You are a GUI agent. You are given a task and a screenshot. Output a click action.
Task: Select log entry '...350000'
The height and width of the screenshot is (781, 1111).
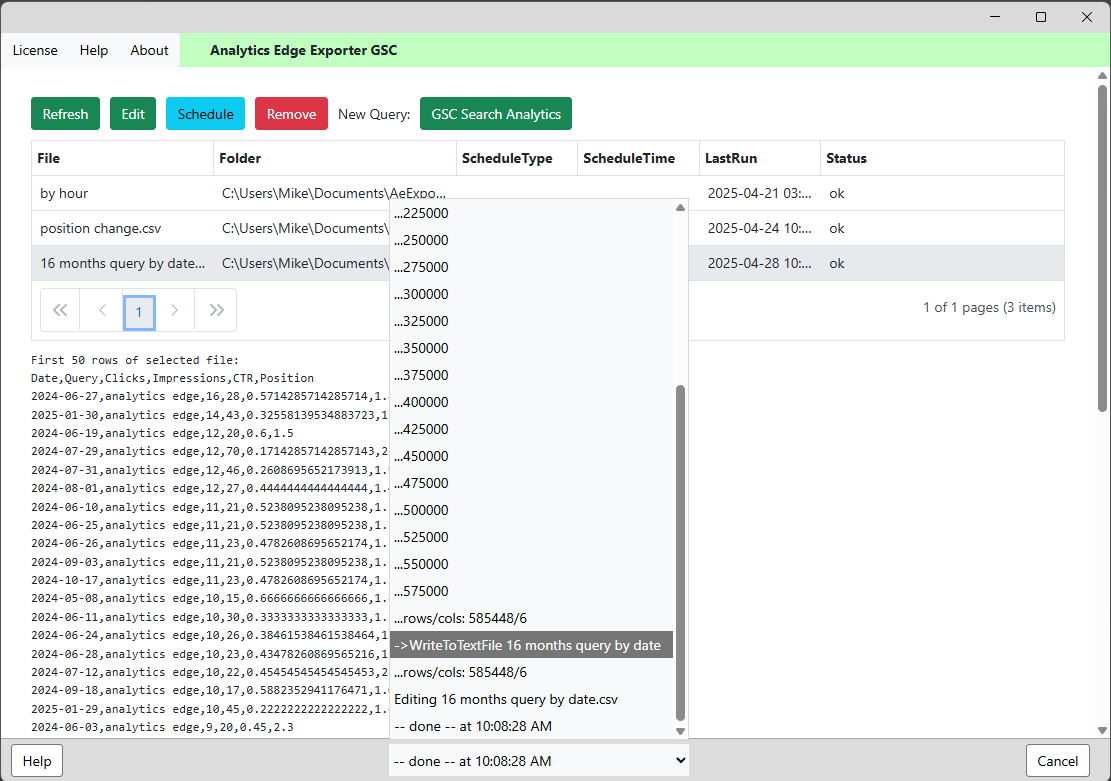point(531,348)
